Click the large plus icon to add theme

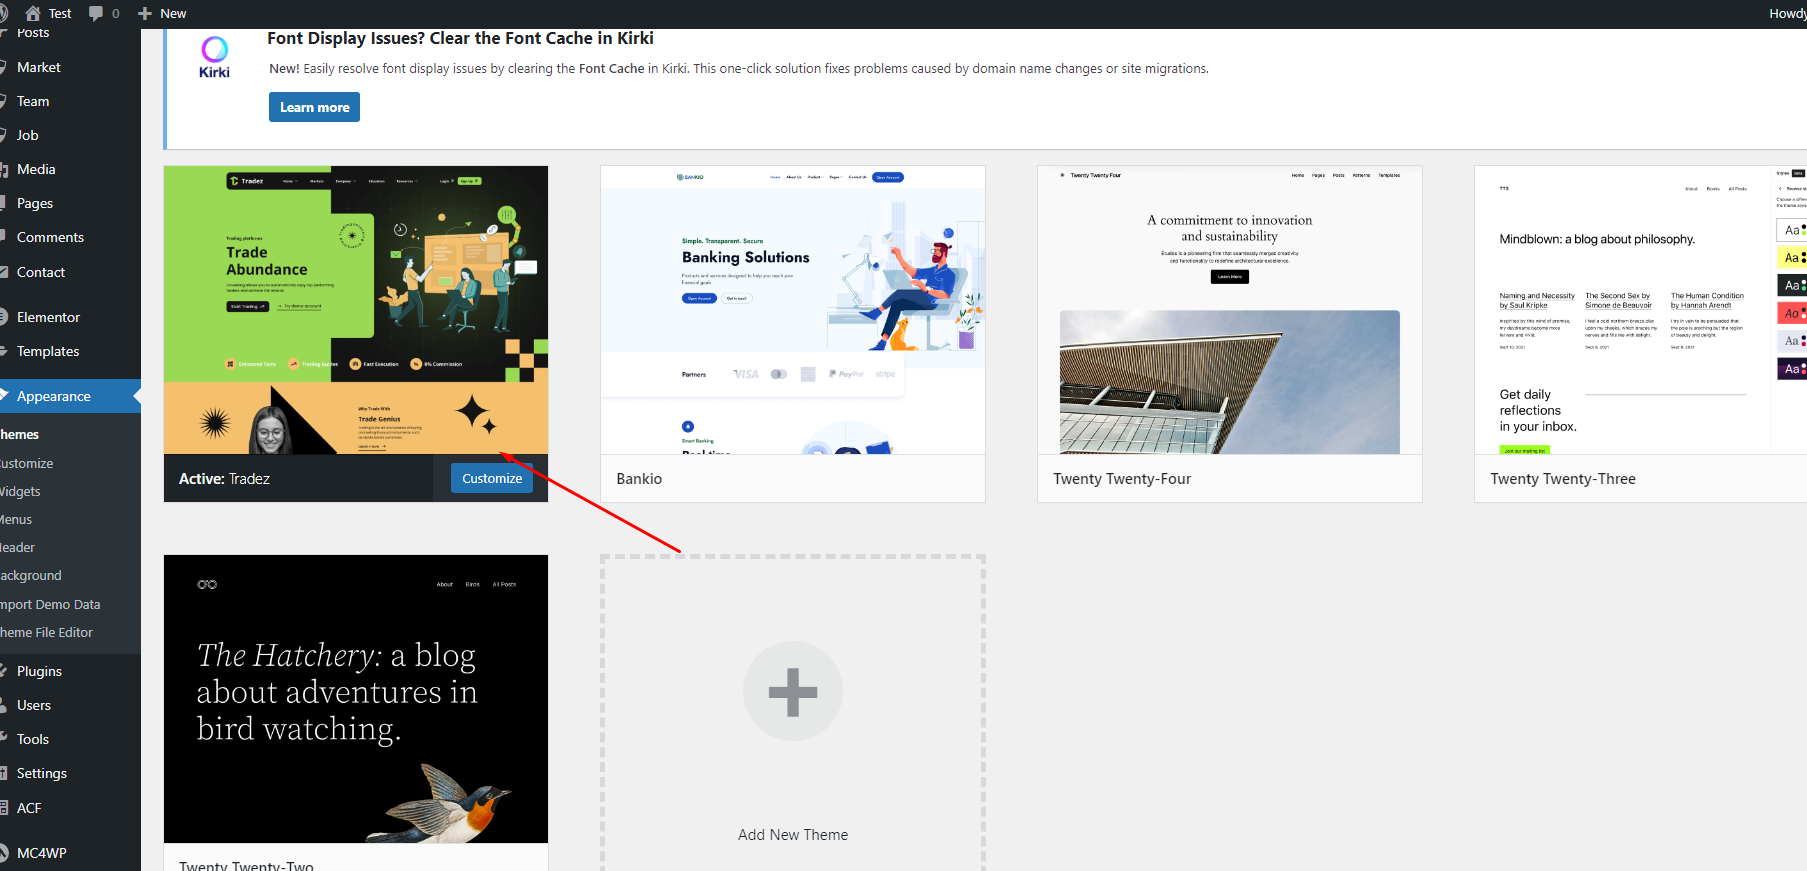tap(793, 691)
